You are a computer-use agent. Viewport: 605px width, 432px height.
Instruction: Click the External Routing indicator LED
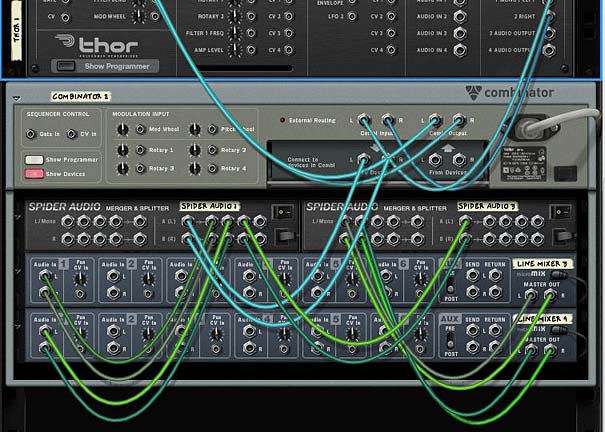pyautogui.click(x=283, y=120)
